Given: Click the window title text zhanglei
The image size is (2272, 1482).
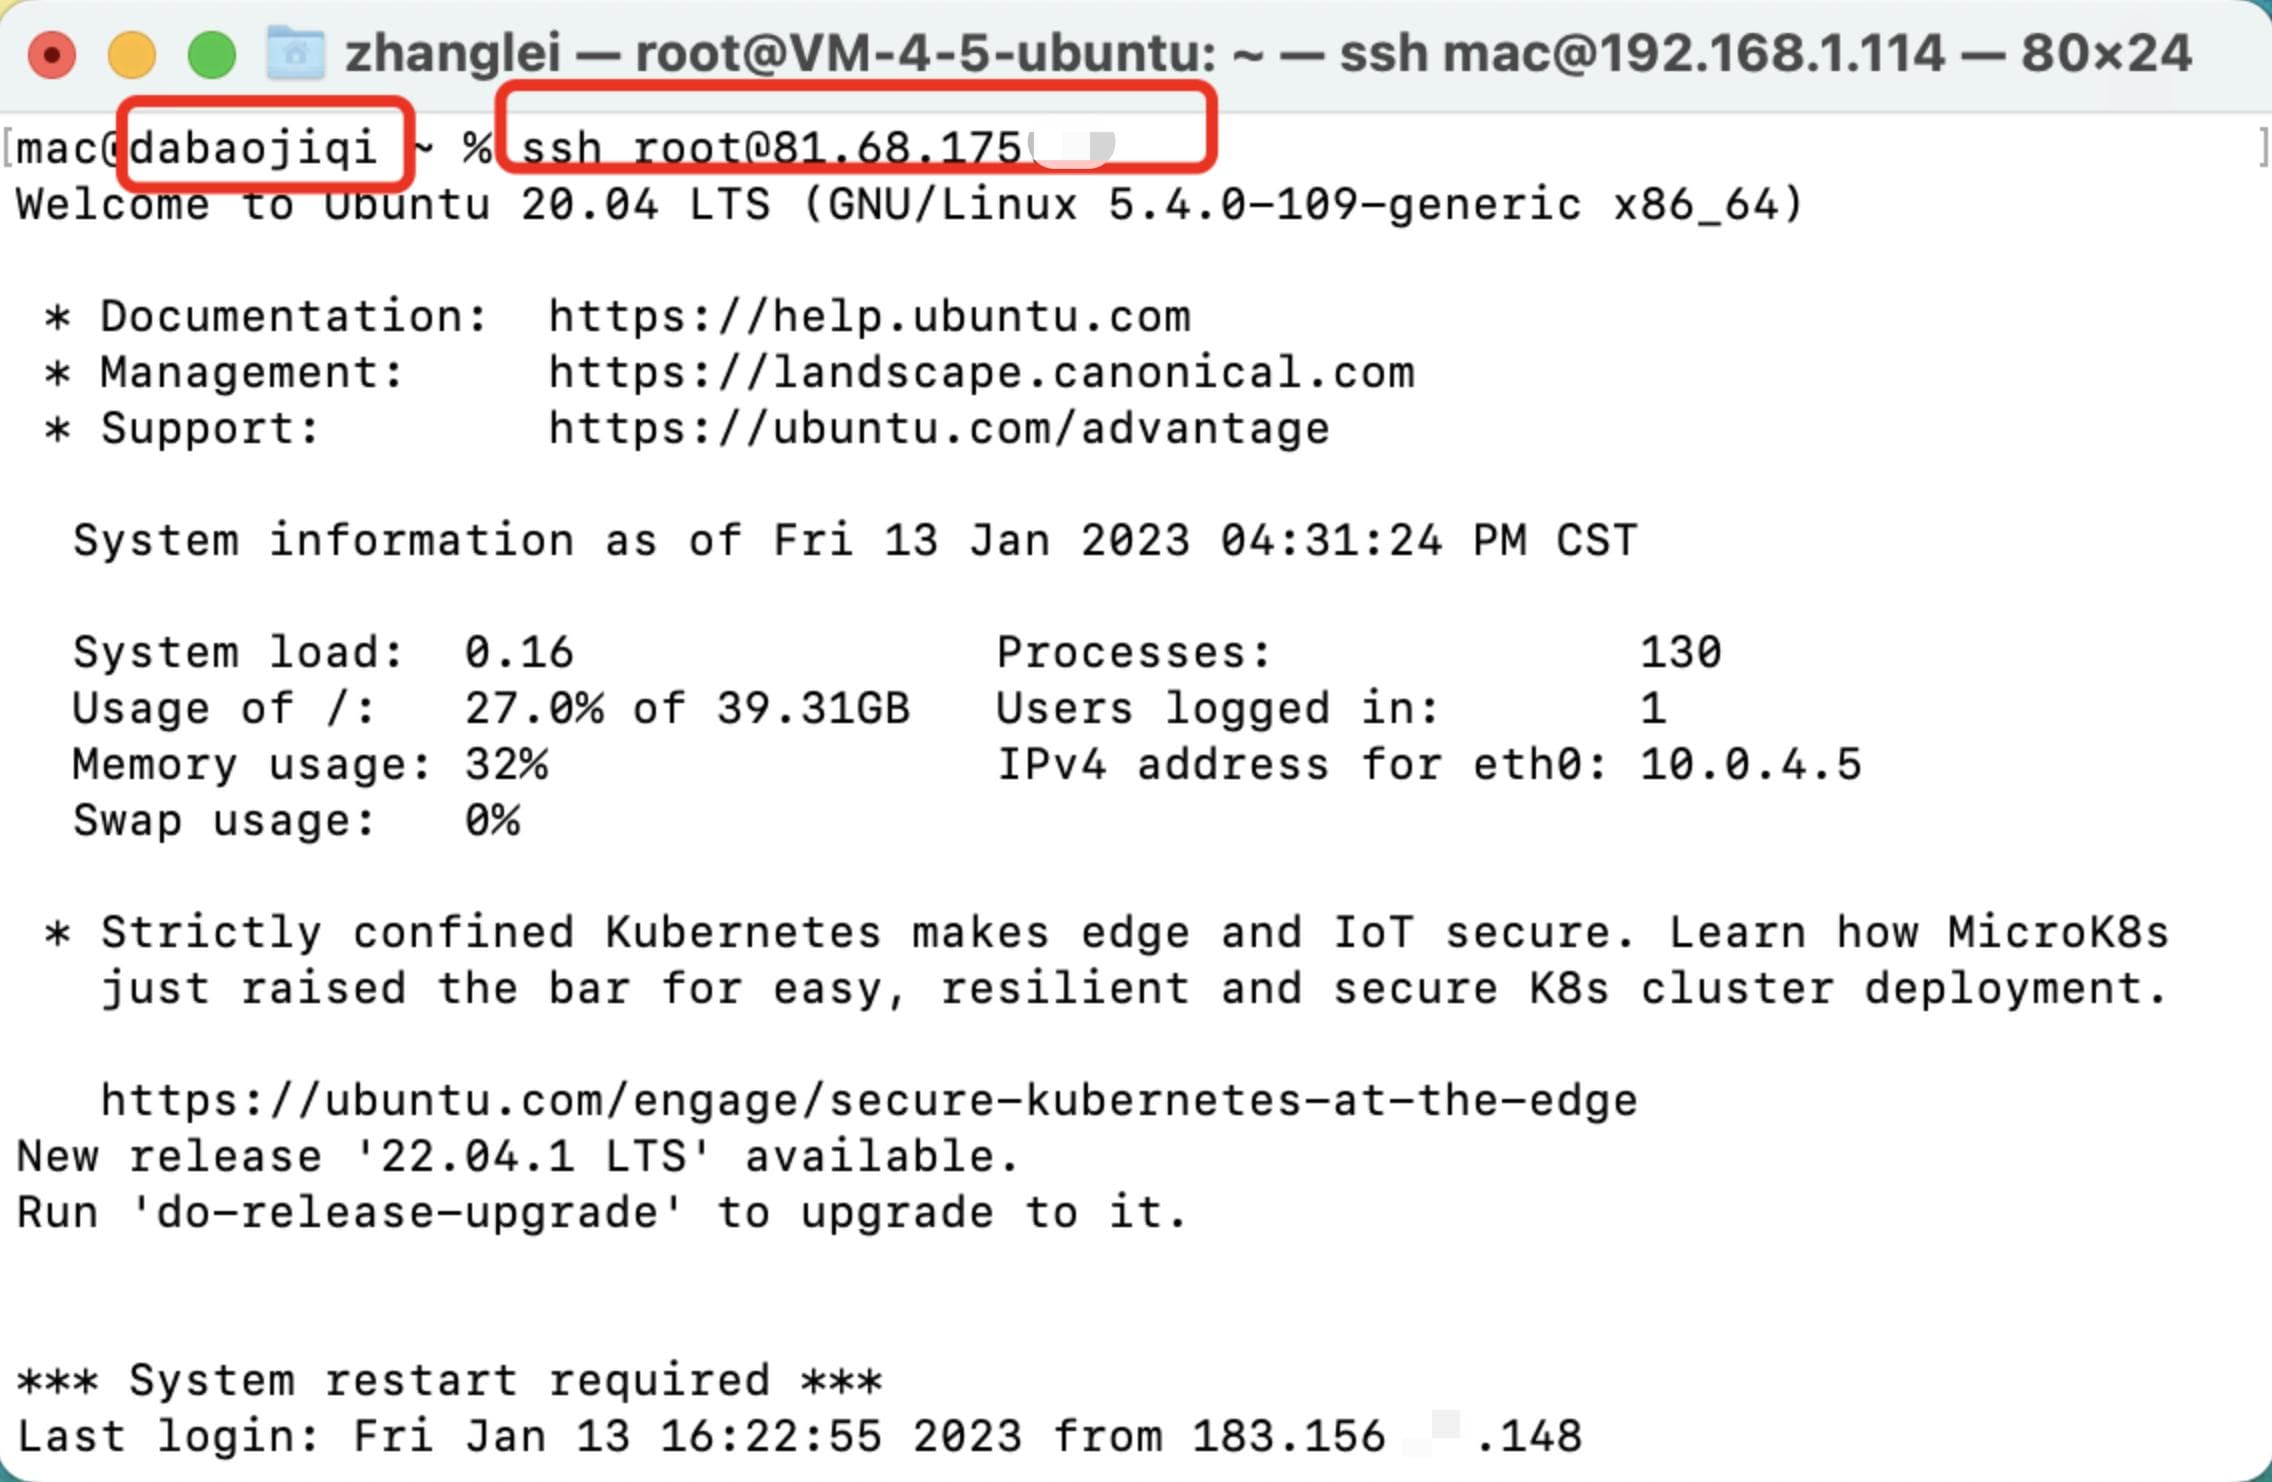Looking at the screenshot, I should (x=453, y=54).
